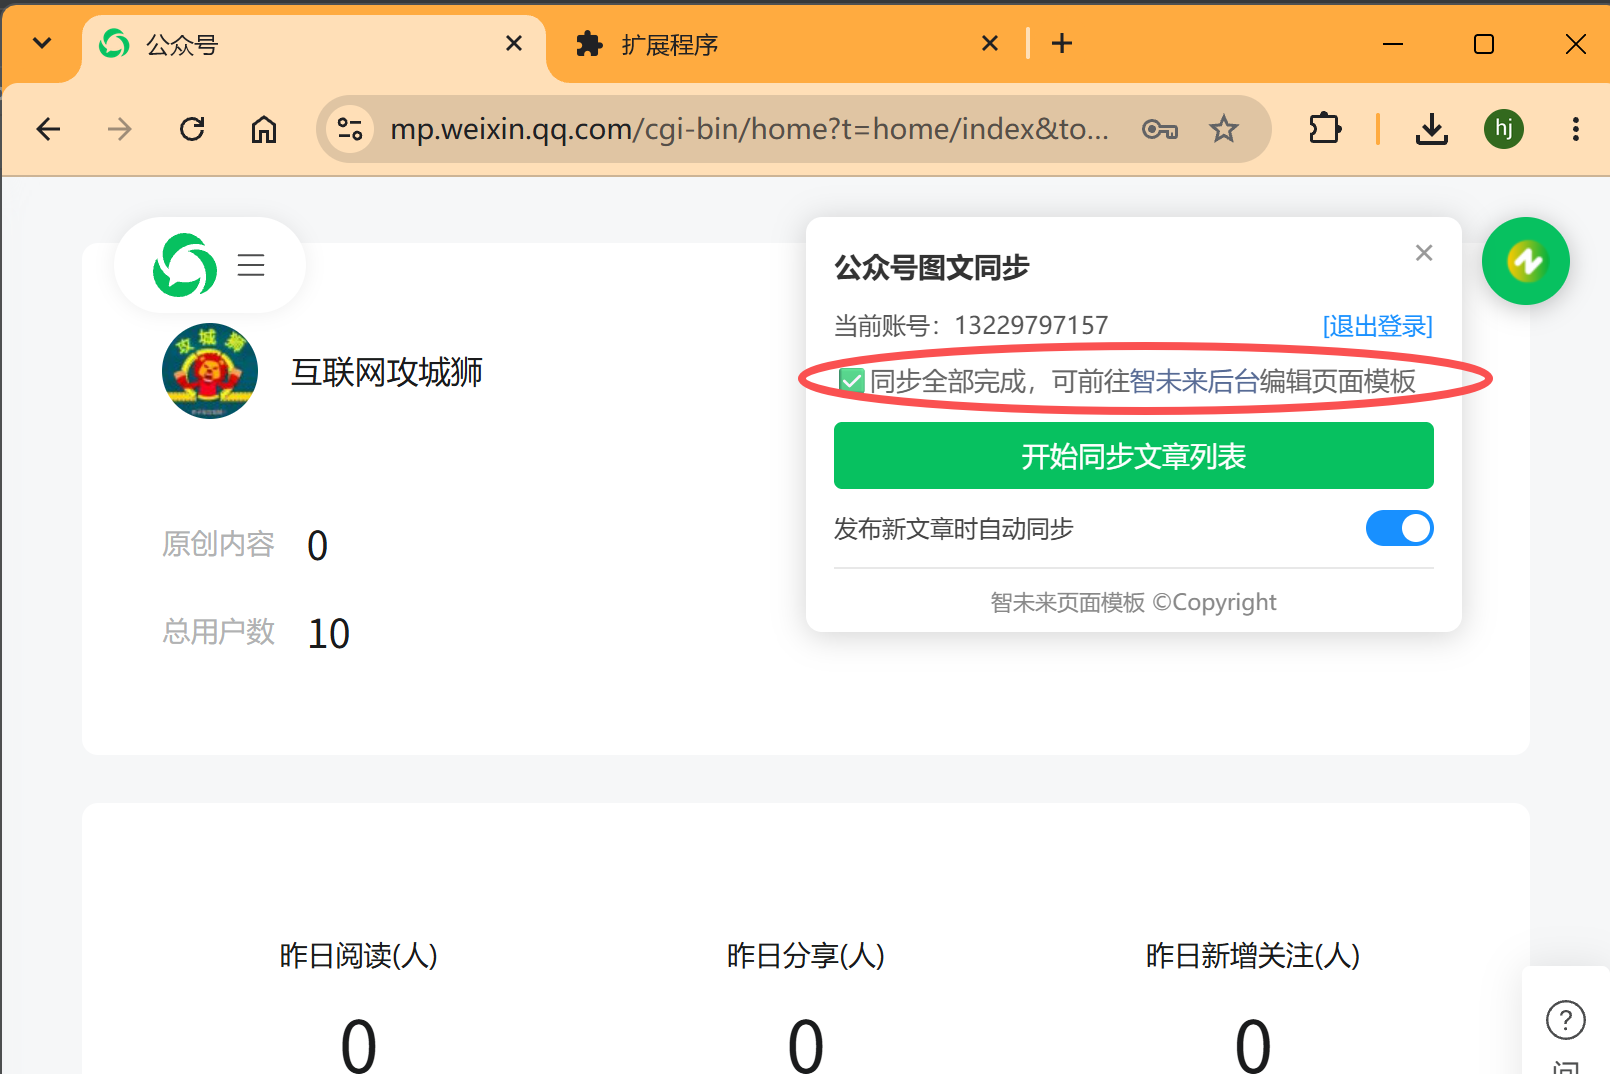
Task: Click the 退出登录 link
Action: [x=1378, y=326]
